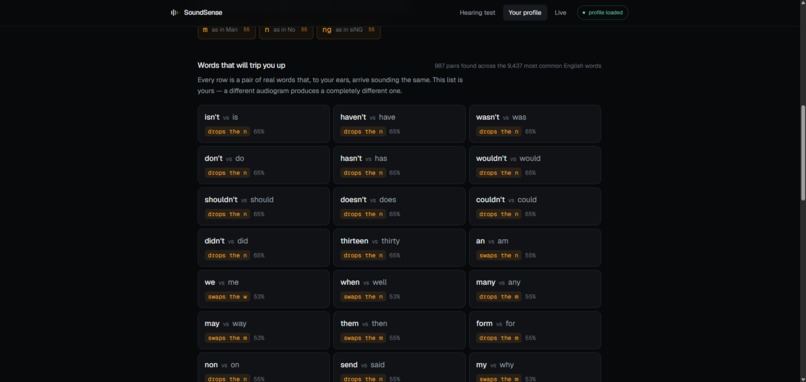The image size is (806, 382).
Task: Click 'swaps the m' tag under may
Action: point(227,338)
